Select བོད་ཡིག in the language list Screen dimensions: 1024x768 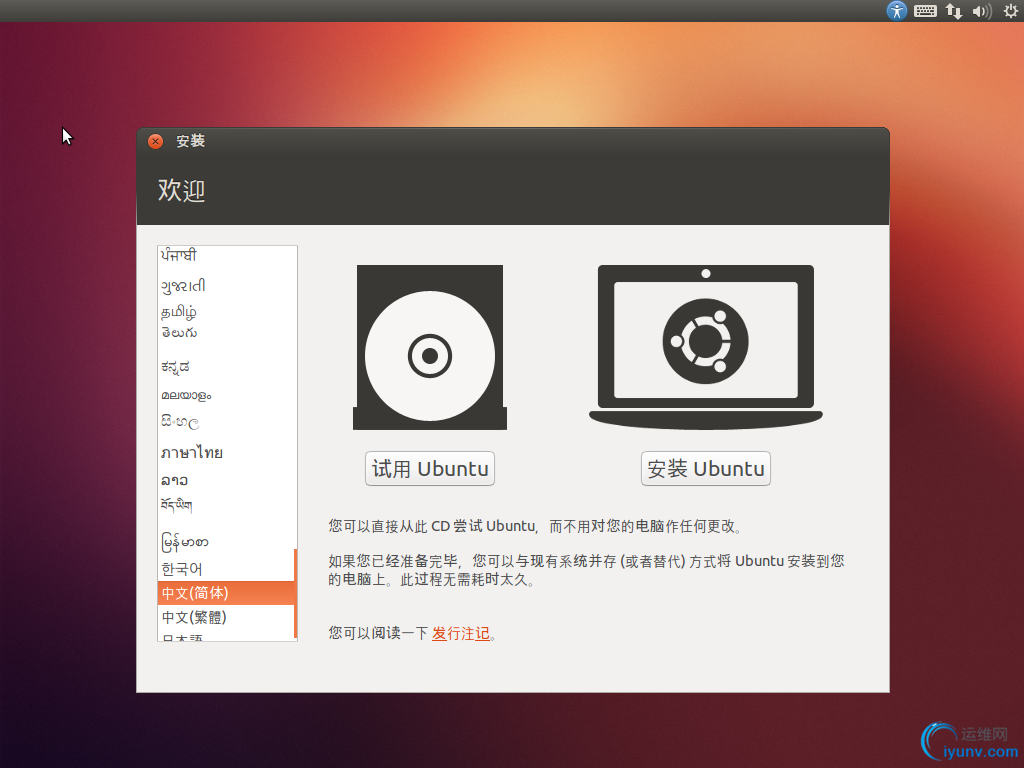[x=226, y=505]
